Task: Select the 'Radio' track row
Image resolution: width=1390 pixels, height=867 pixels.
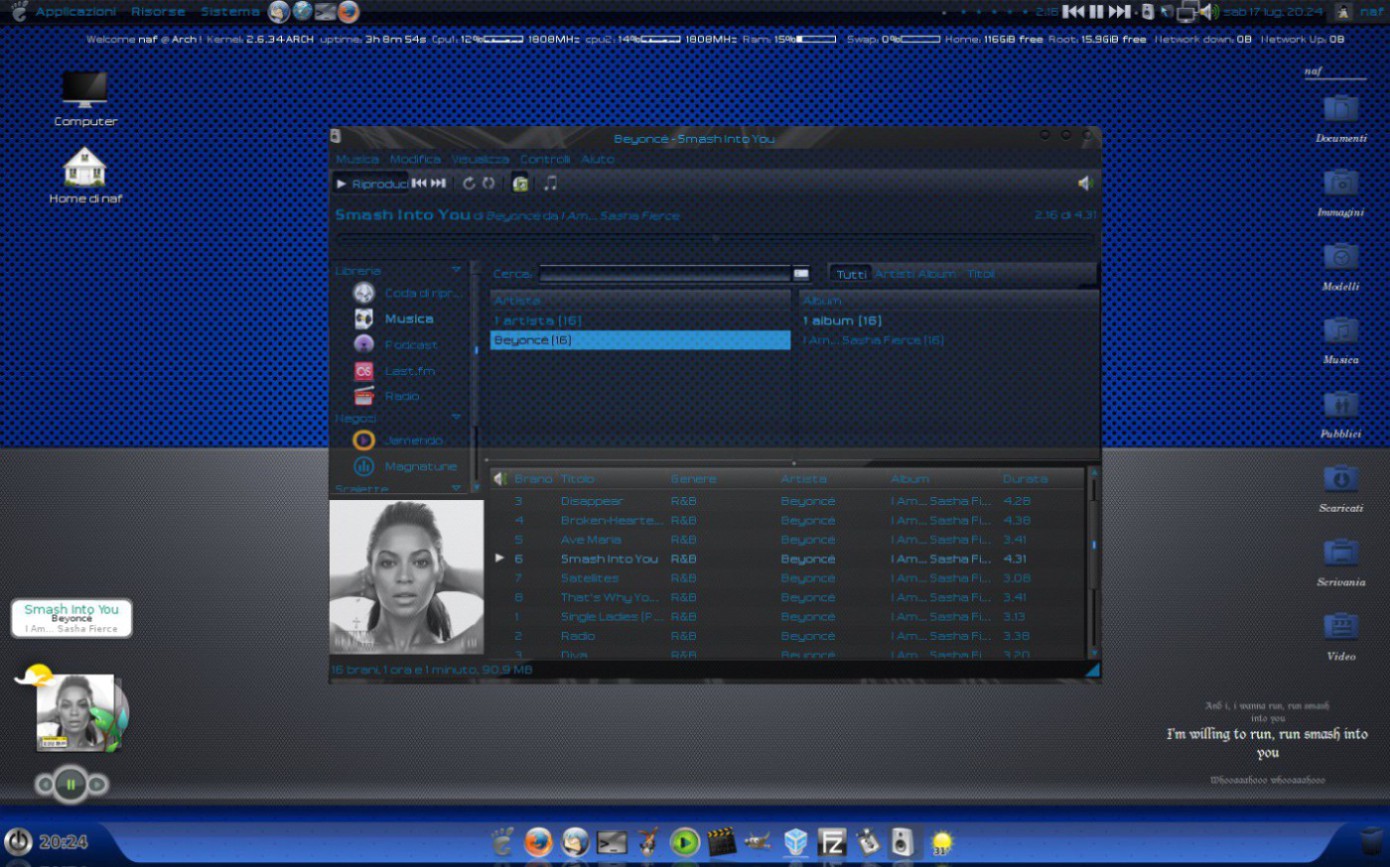Action: point(788,636)
